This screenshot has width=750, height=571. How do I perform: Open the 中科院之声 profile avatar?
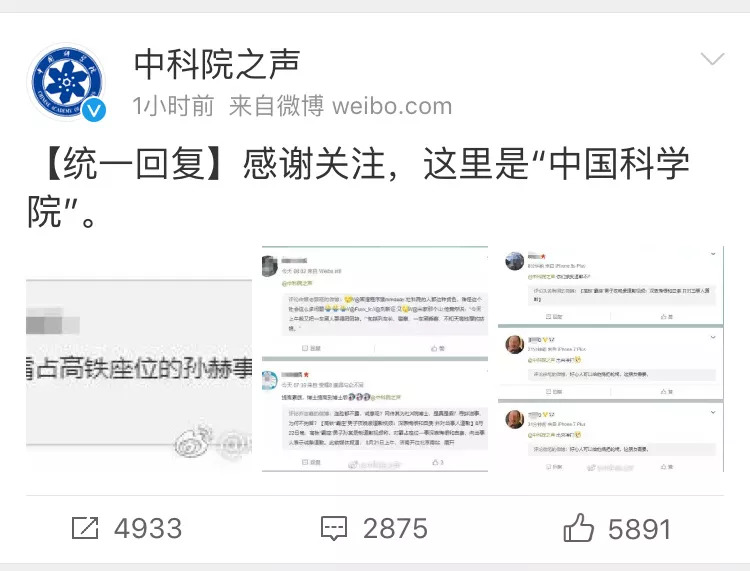pyautogui.click(x=66, y=82)
